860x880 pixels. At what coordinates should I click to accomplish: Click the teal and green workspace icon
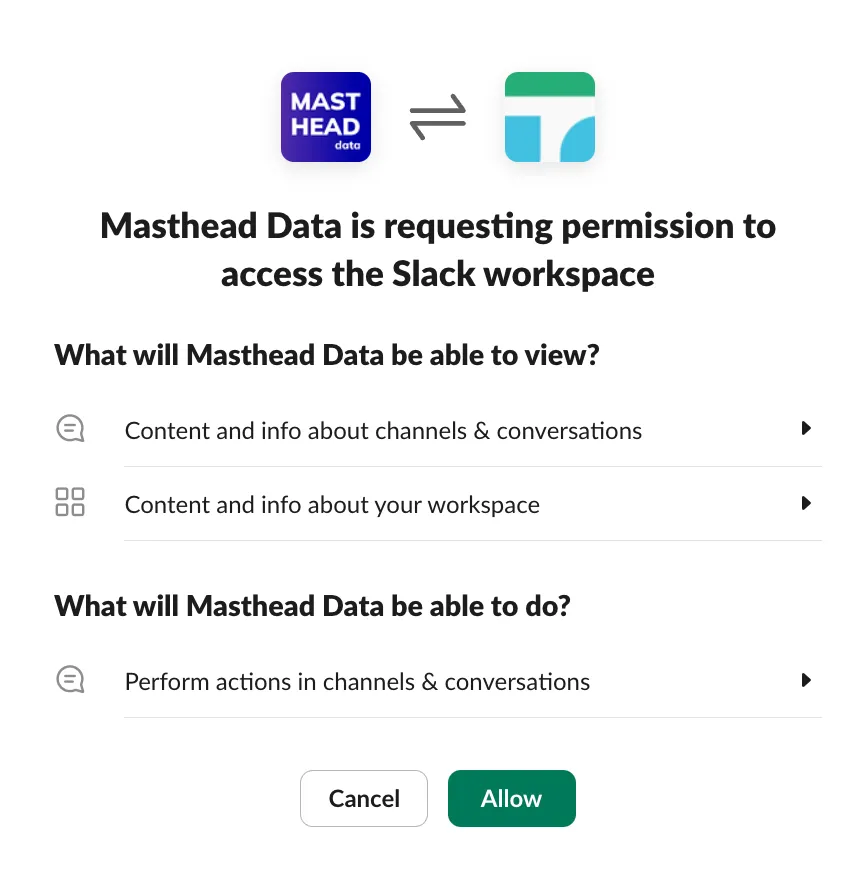click(550, 117)
